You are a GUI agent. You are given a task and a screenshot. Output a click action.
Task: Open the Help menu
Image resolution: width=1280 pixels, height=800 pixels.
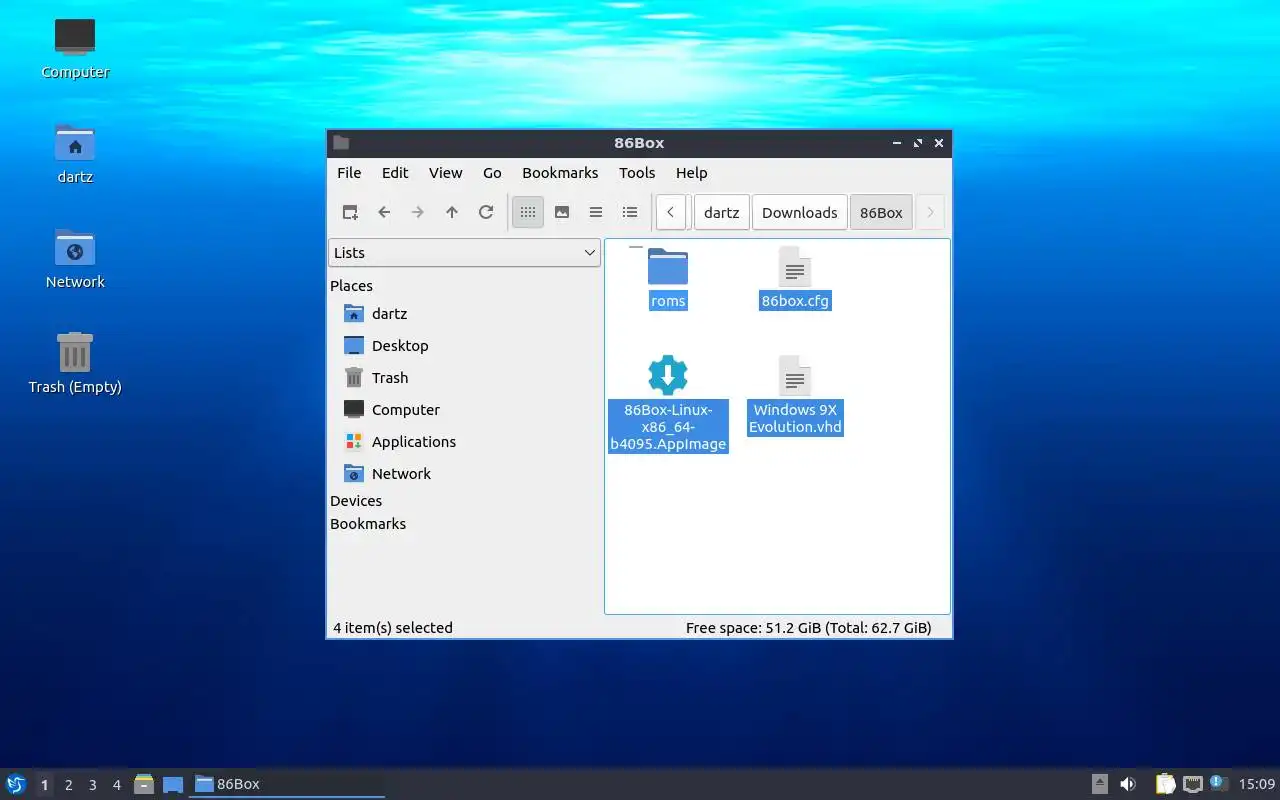pos(691,173)
